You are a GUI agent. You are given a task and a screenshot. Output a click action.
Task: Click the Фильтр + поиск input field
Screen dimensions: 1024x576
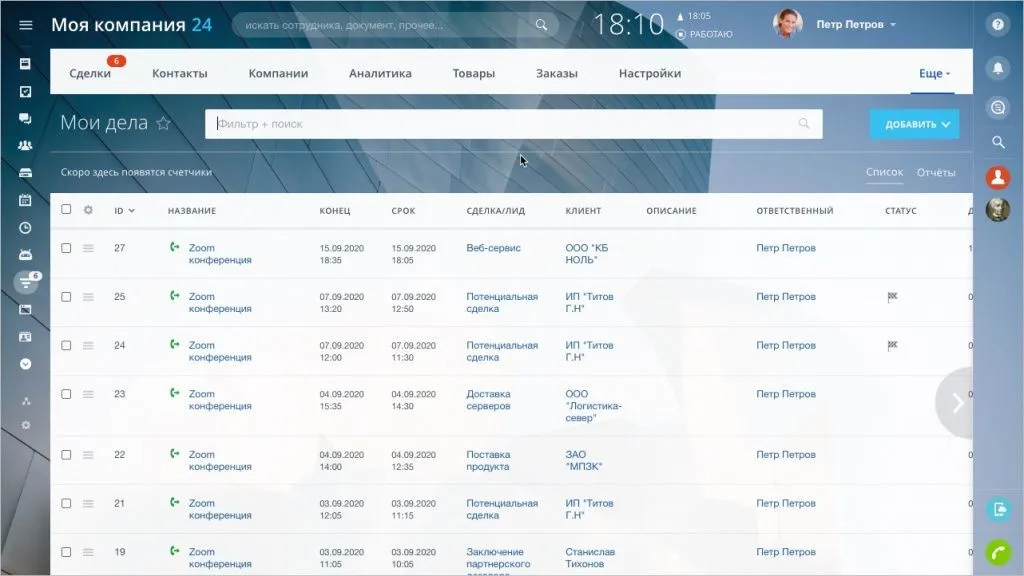(500, 124)
